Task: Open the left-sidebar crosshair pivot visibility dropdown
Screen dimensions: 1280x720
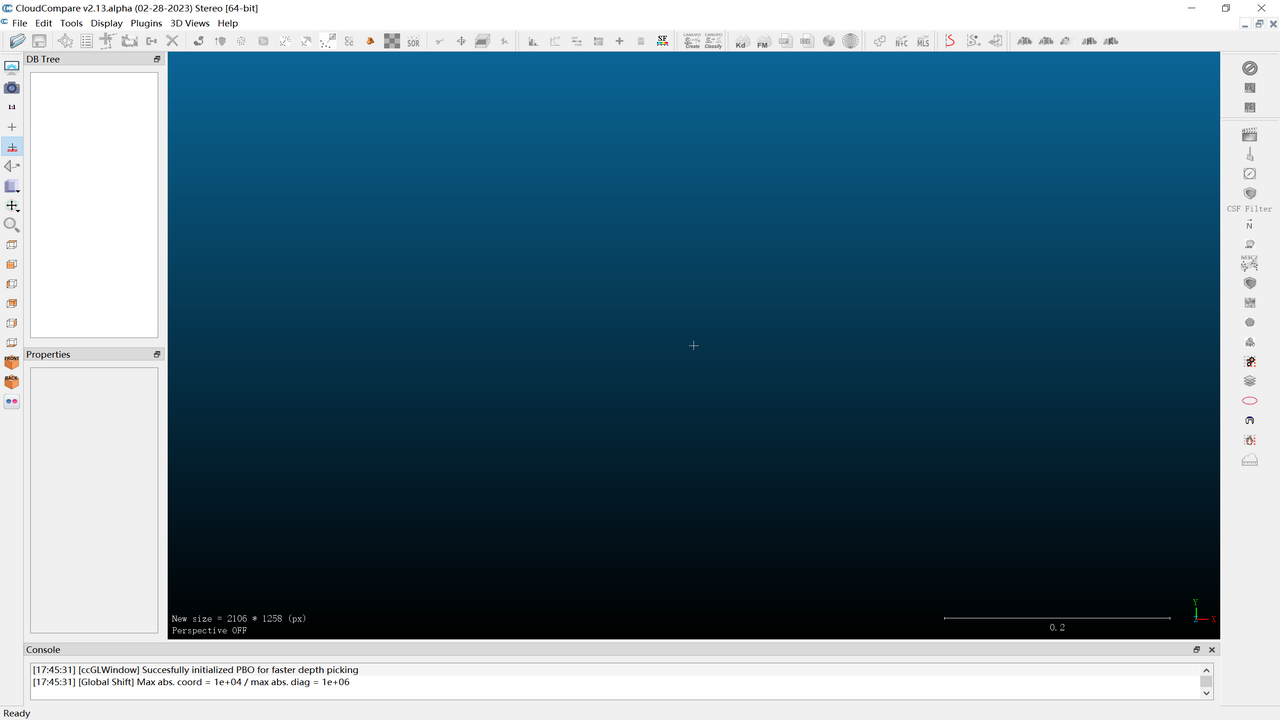Action: tap(12, 206)
